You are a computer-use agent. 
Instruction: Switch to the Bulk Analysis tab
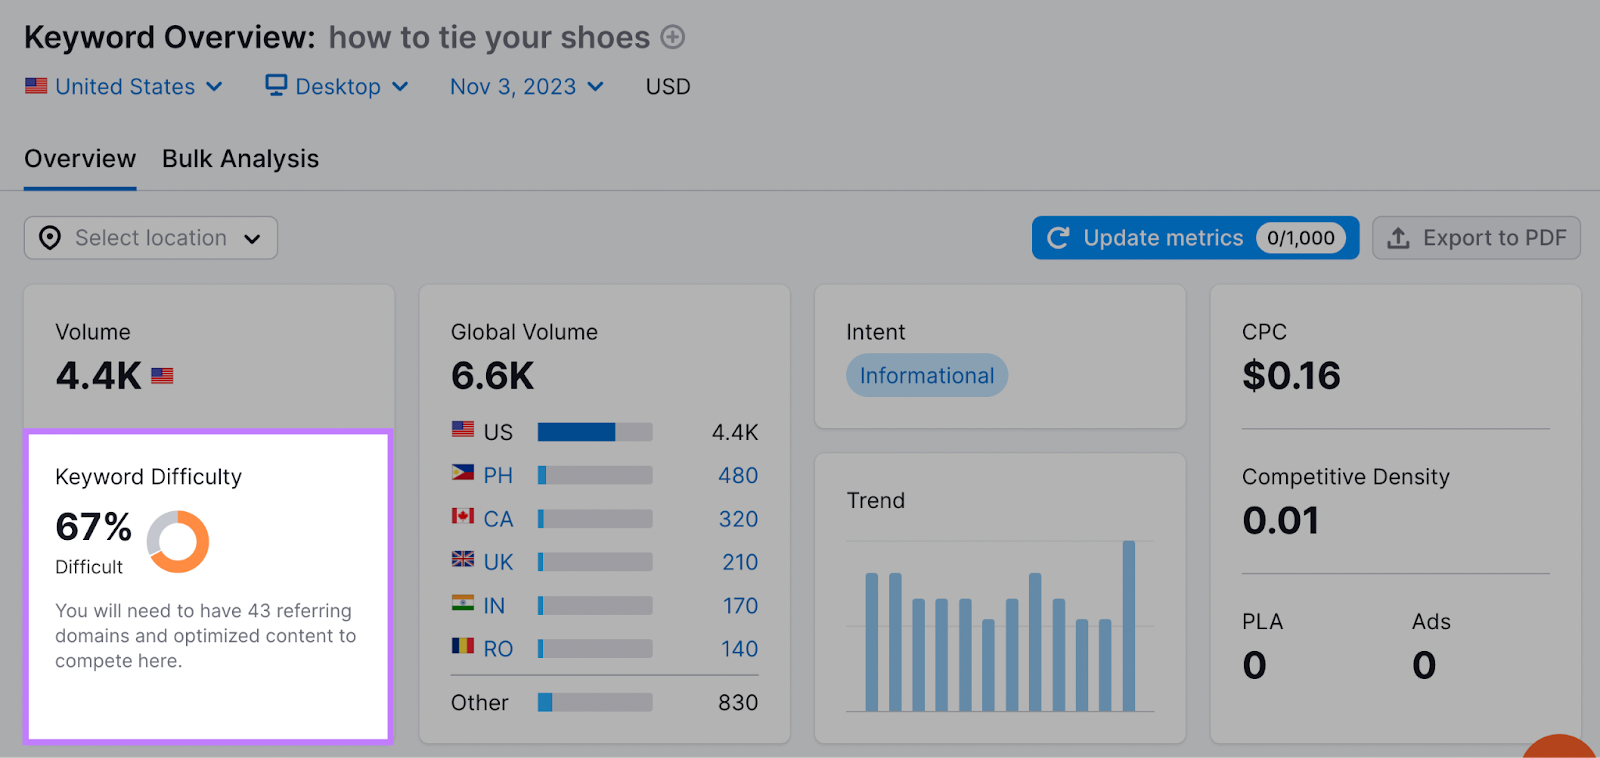click(x=240, y=158)
